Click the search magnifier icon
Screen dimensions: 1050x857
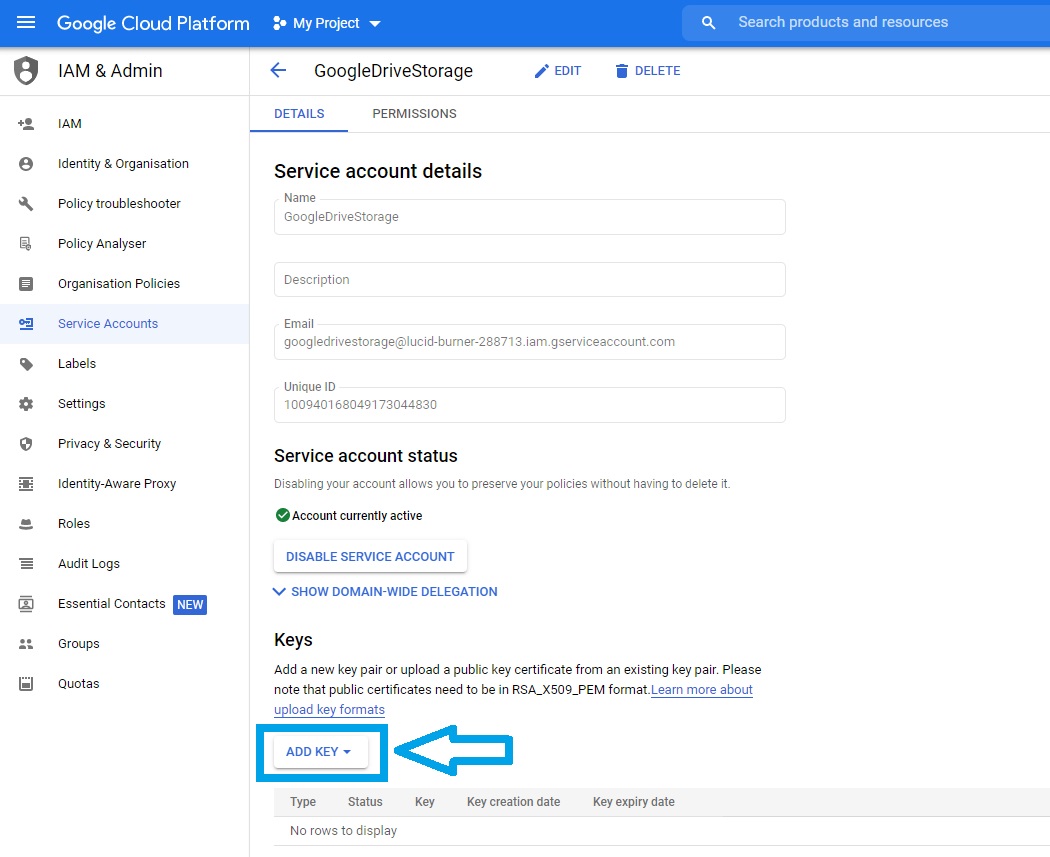point(708,23)
